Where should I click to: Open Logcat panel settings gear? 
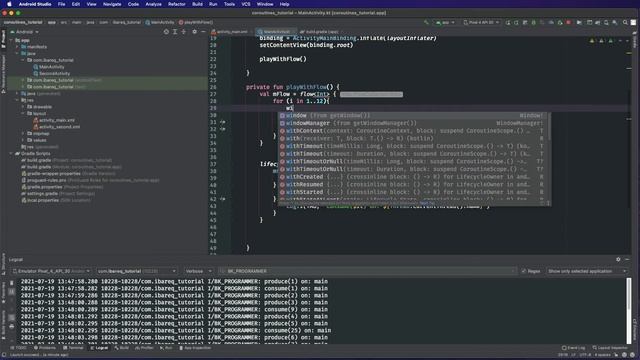point(618,259)
